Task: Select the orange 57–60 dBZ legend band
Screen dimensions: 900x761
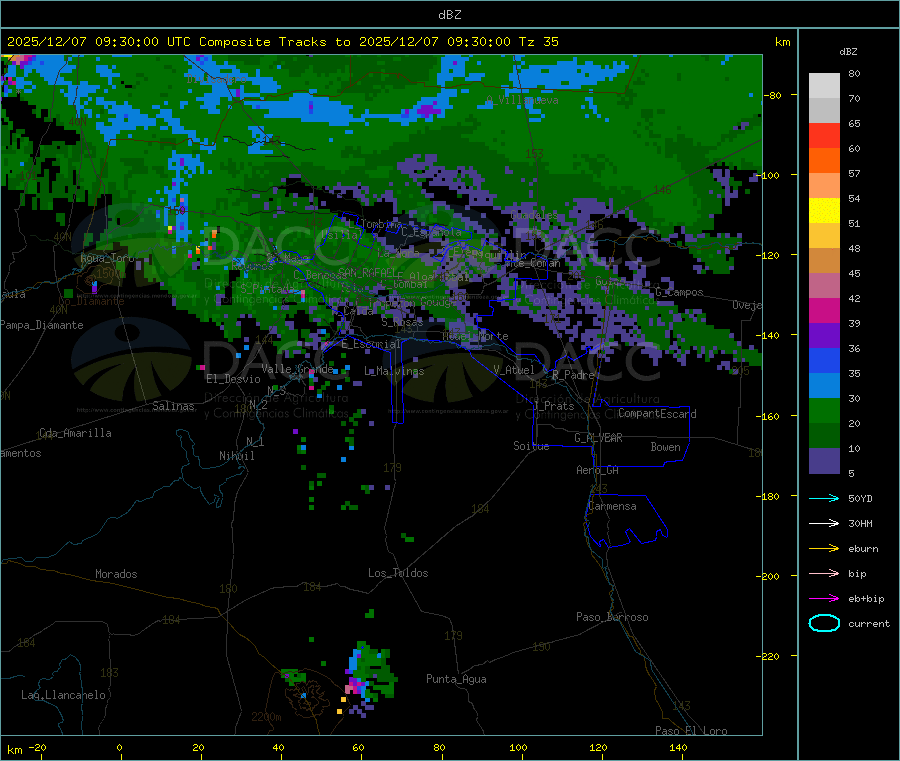Action: click(x=824, y=161)
